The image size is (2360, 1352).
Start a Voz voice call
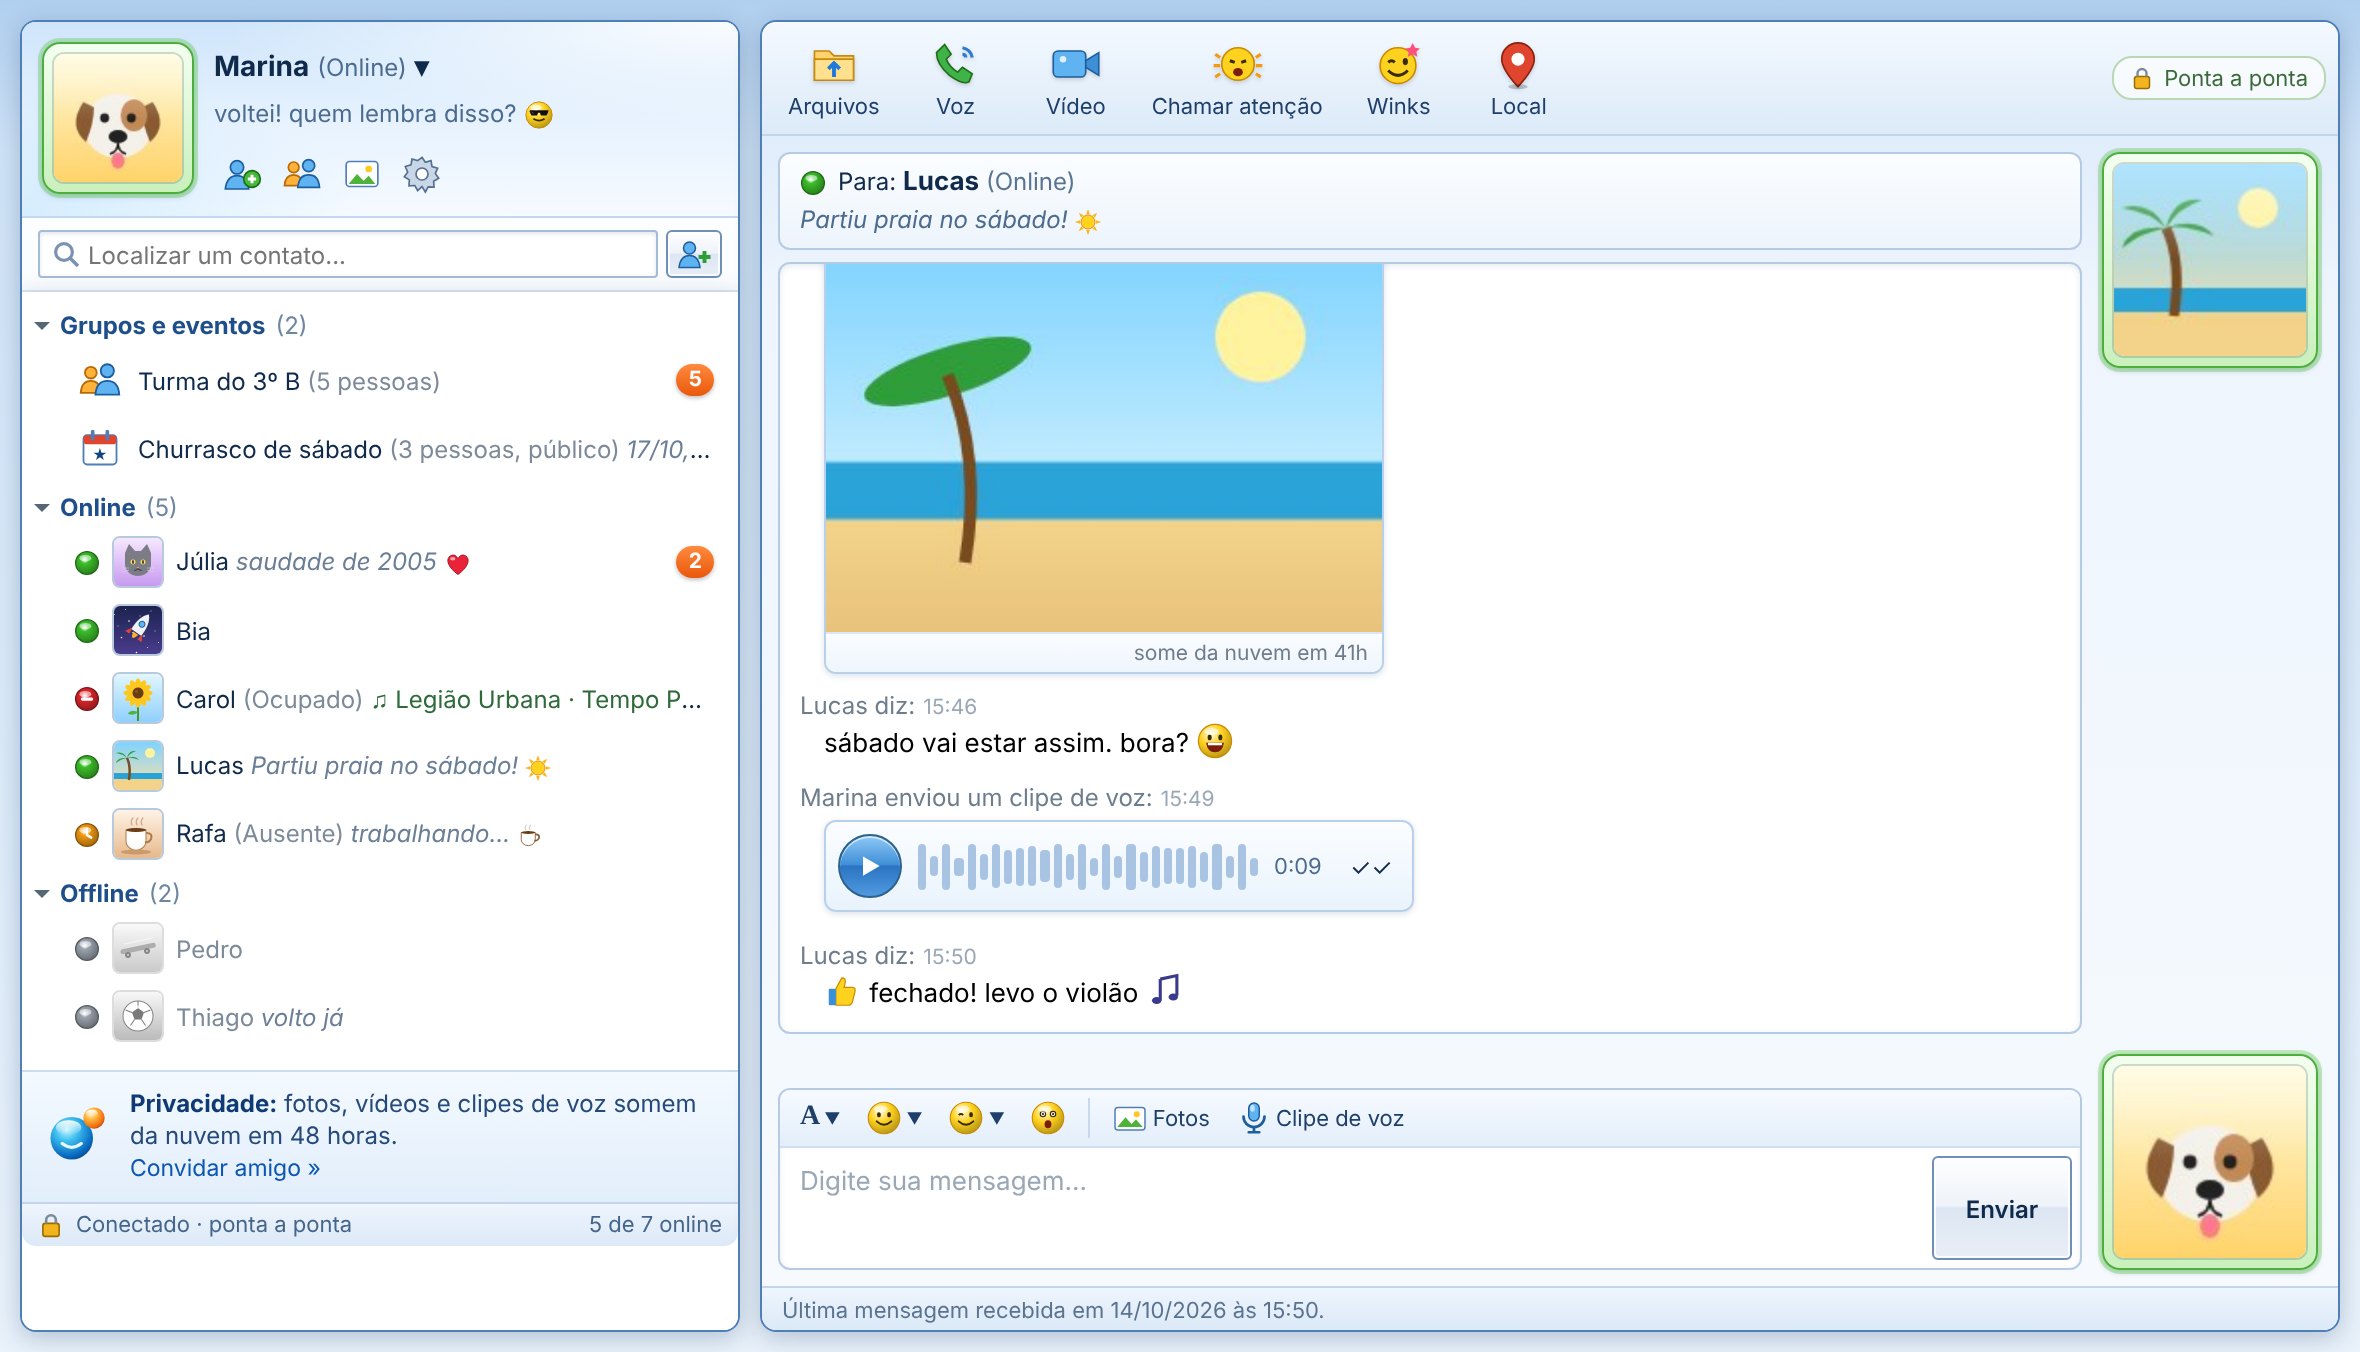pos(955,81)
